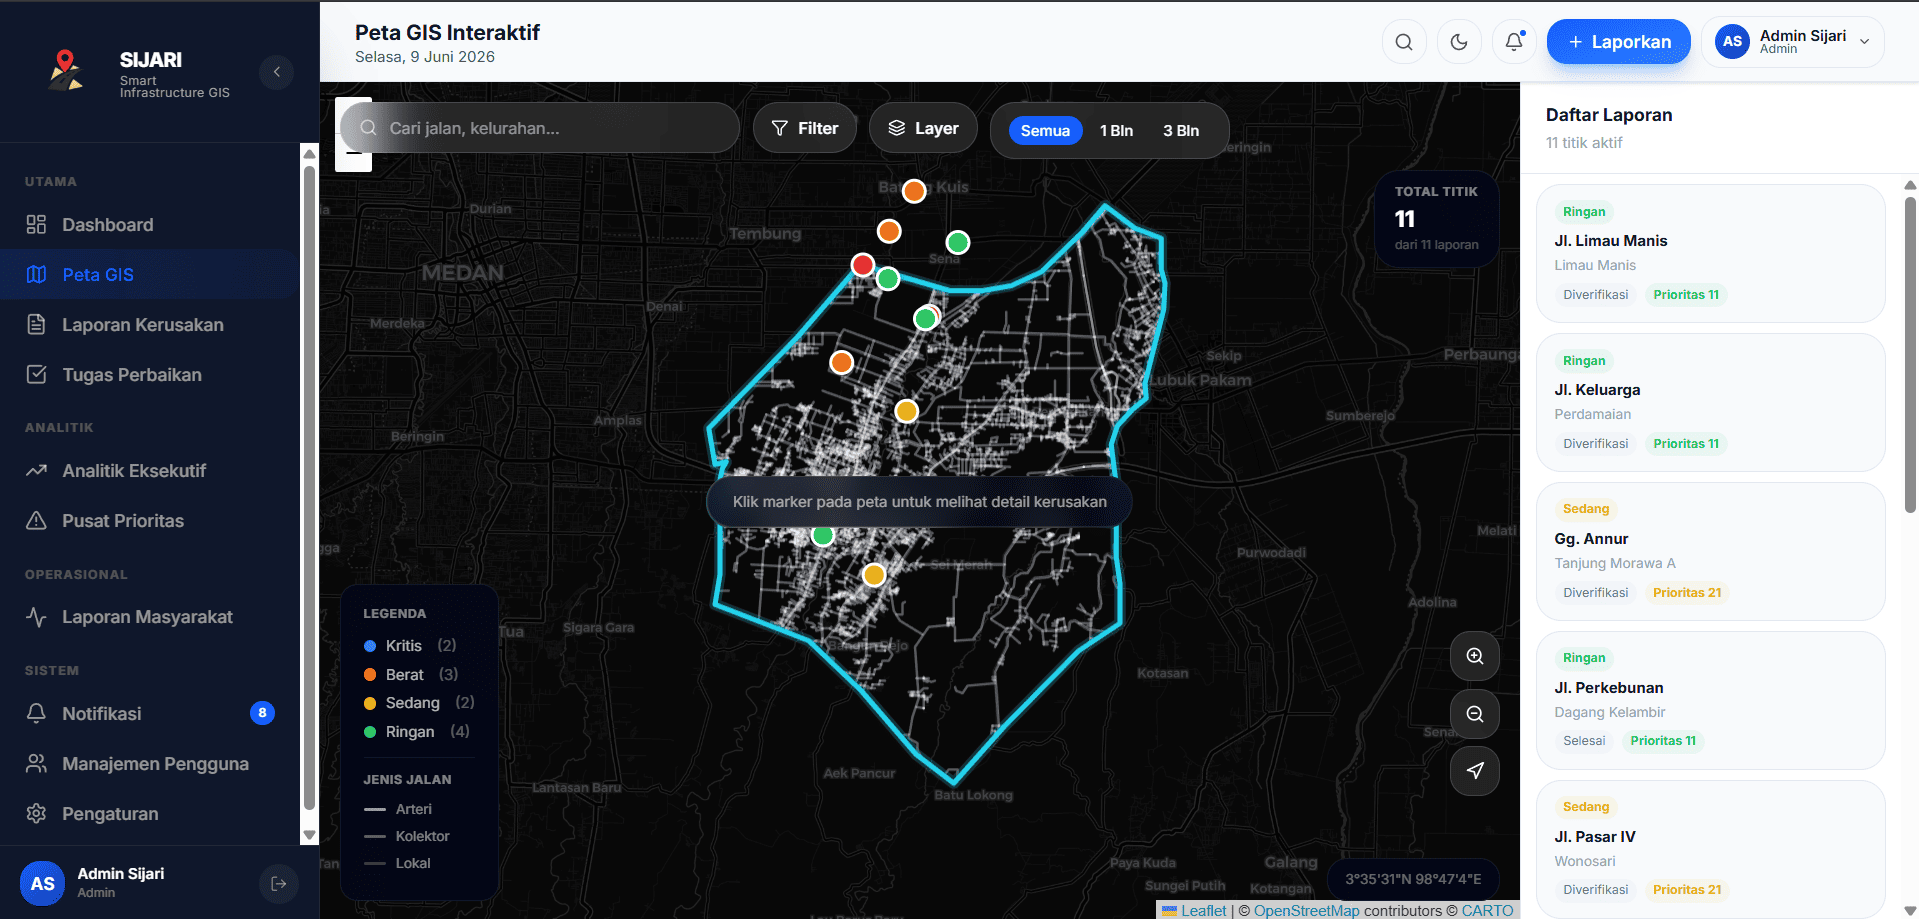Click Berat legend color dot
The image size is (1919, 919).
coord(370,675)
